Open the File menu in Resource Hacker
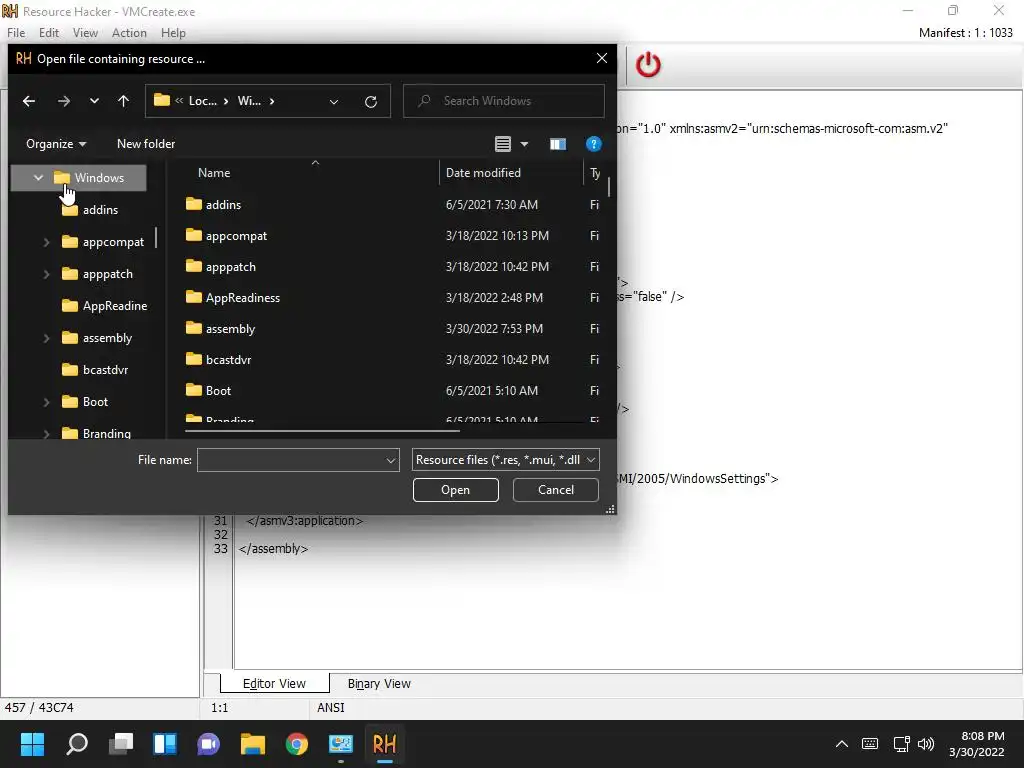This screenshot has height=768, width=1024. (x=16, y=33)
